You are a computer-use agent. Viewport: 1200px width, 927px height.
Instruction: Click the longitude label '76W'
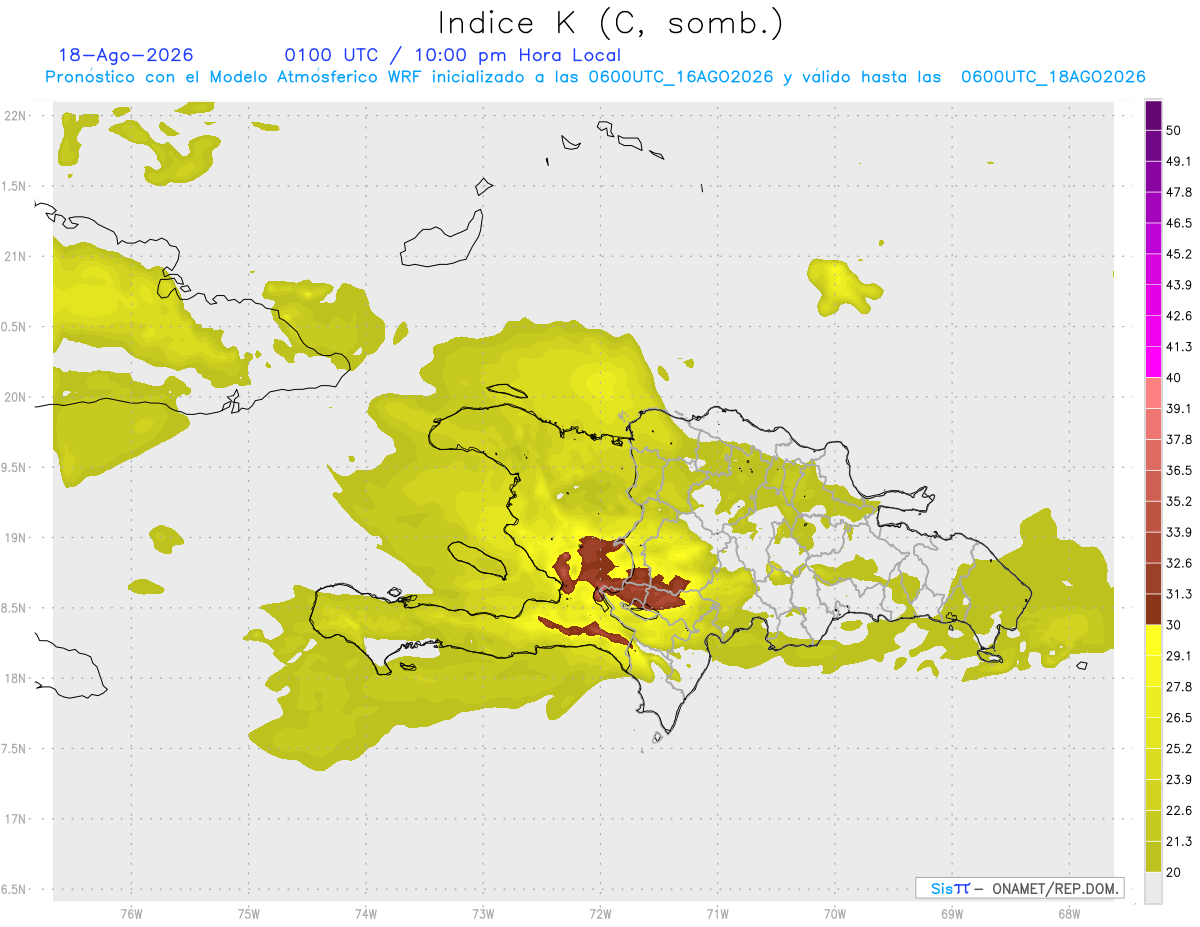click(131, 913)
